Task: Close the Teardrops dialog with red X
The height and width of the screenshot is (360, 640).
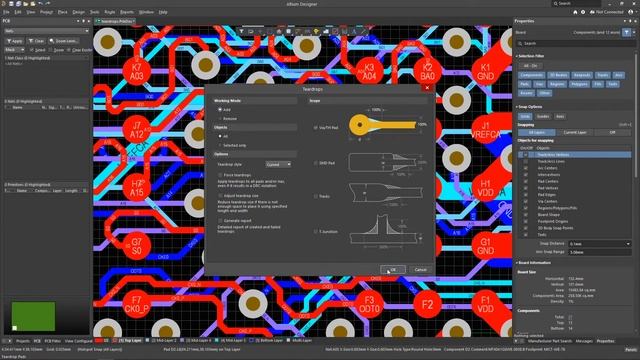Action: [x=427, y=88]
